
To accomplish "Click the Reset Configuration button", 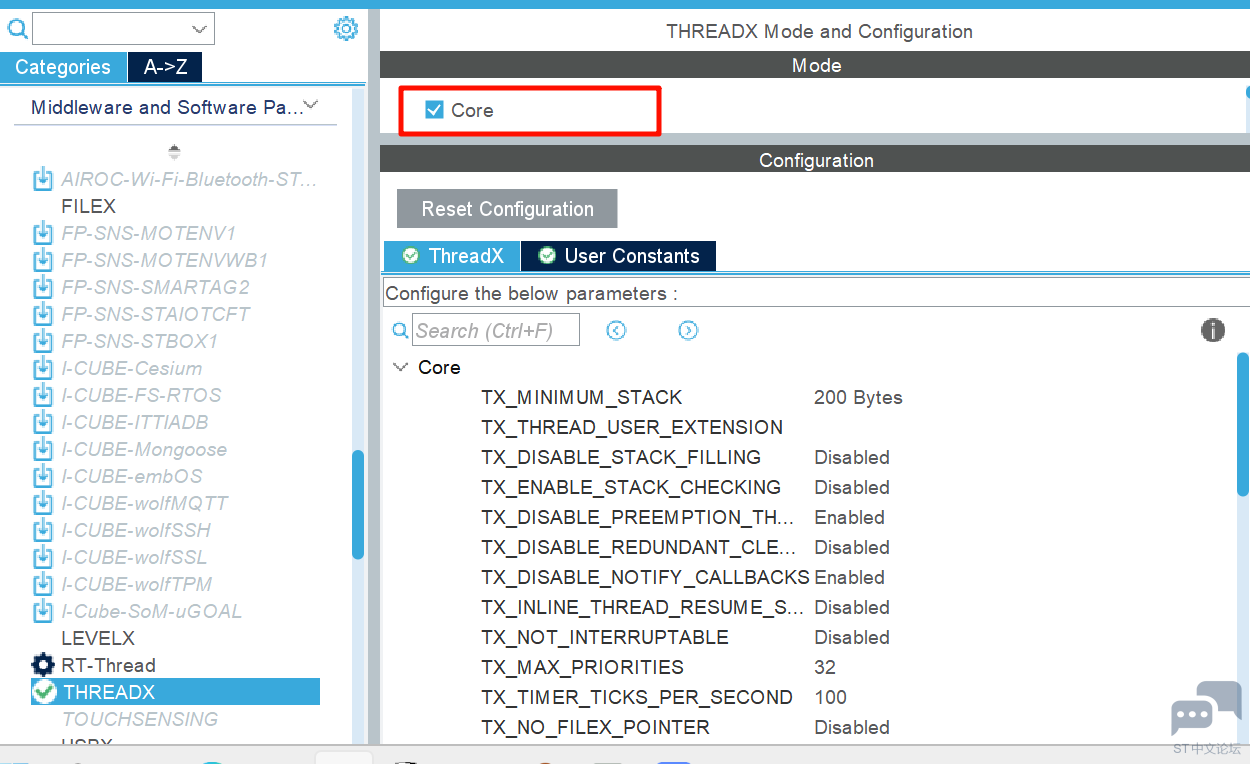I will click(507, 209).
